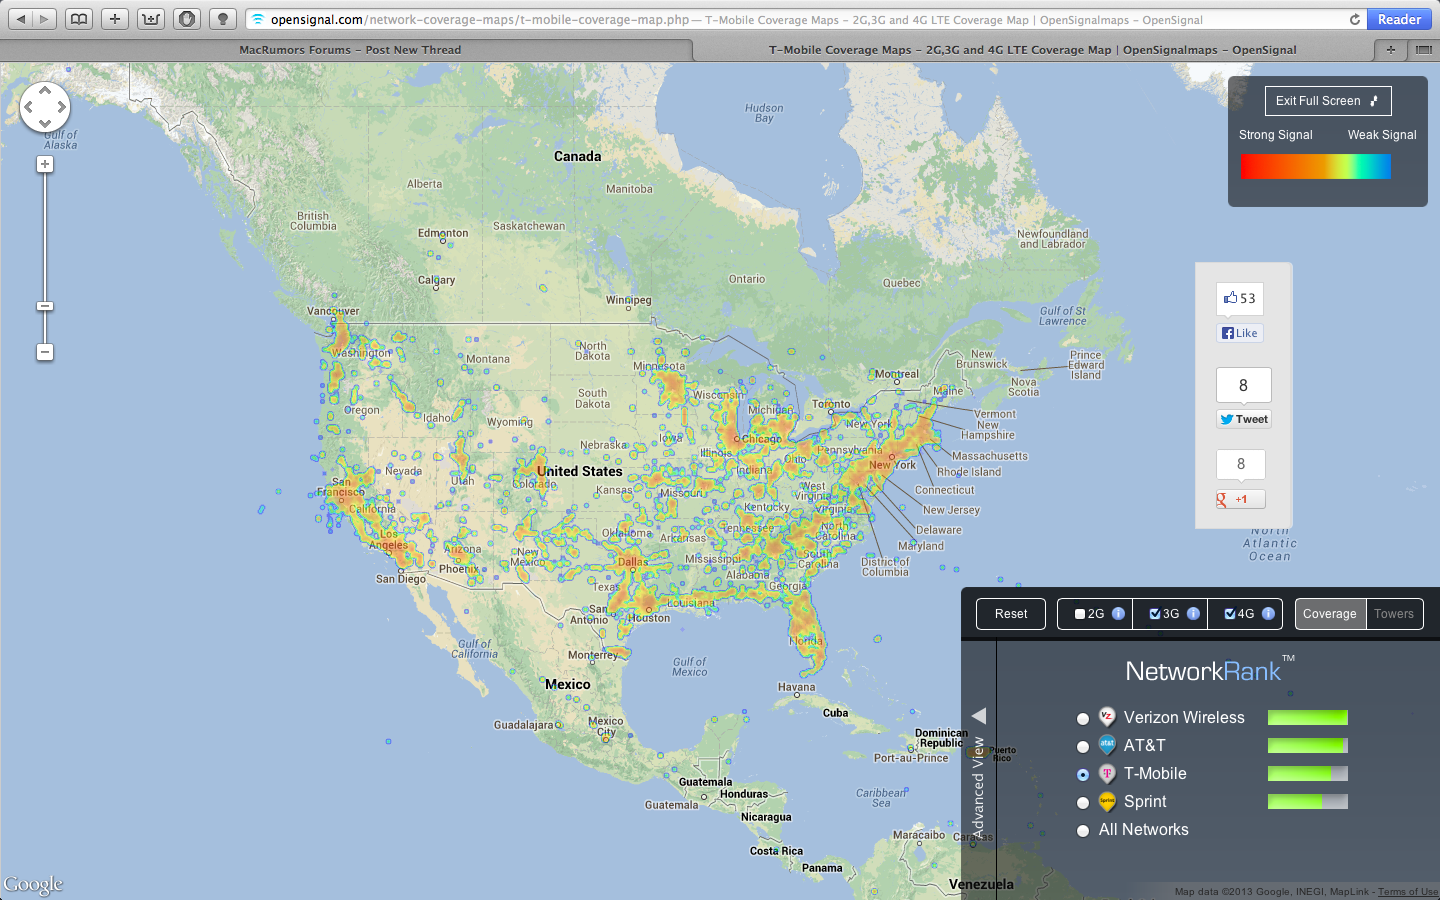The image size is (1440, 900).
Task: Select Verizon Wireless radio button
Action: point(1083,719)
